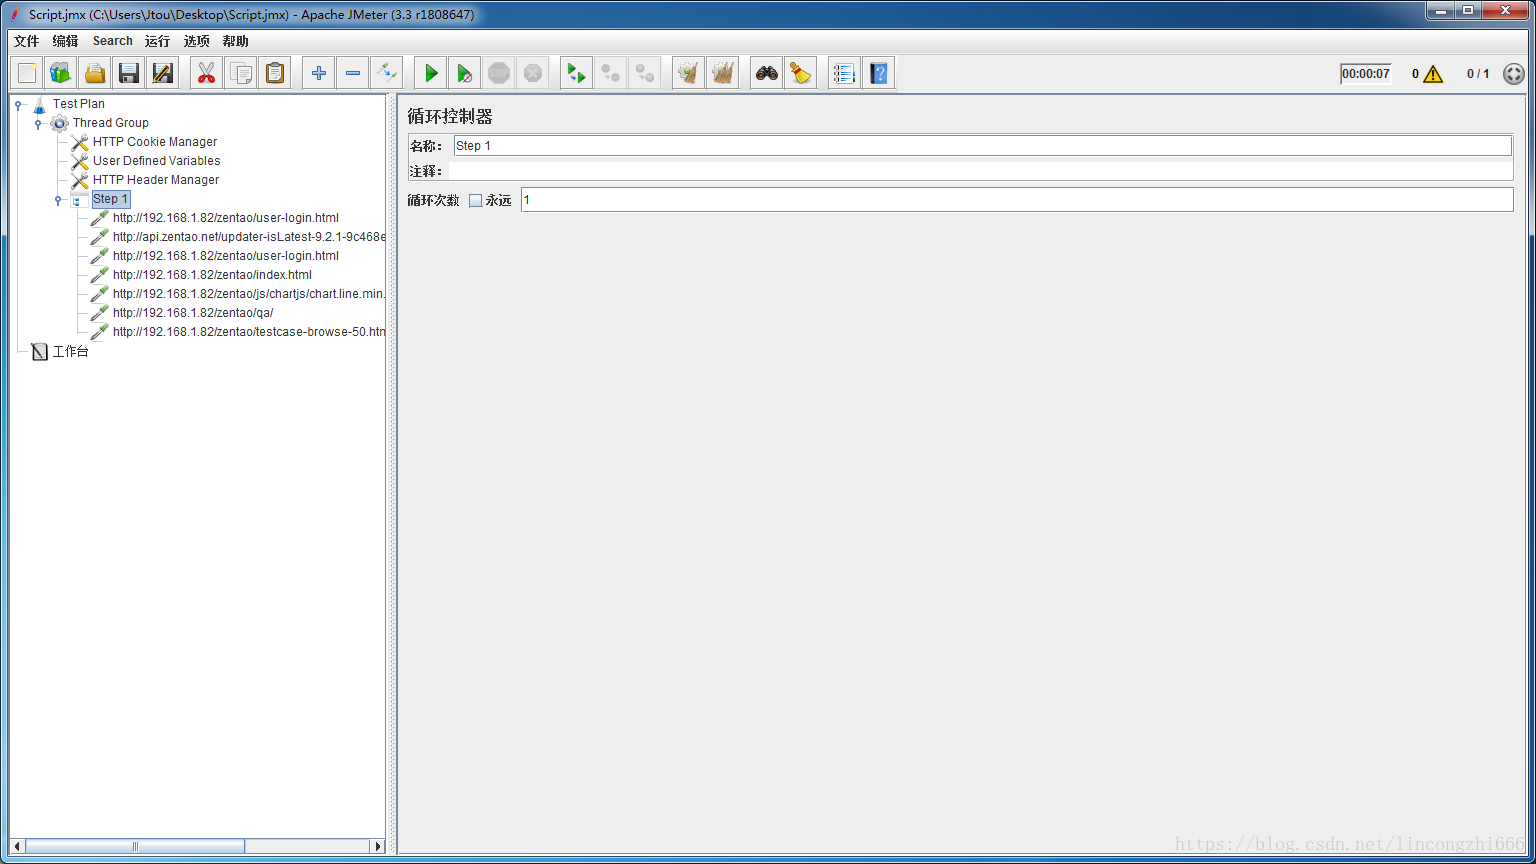
Task: Save the test plan with floppy icon
Action: coord(129,73)
